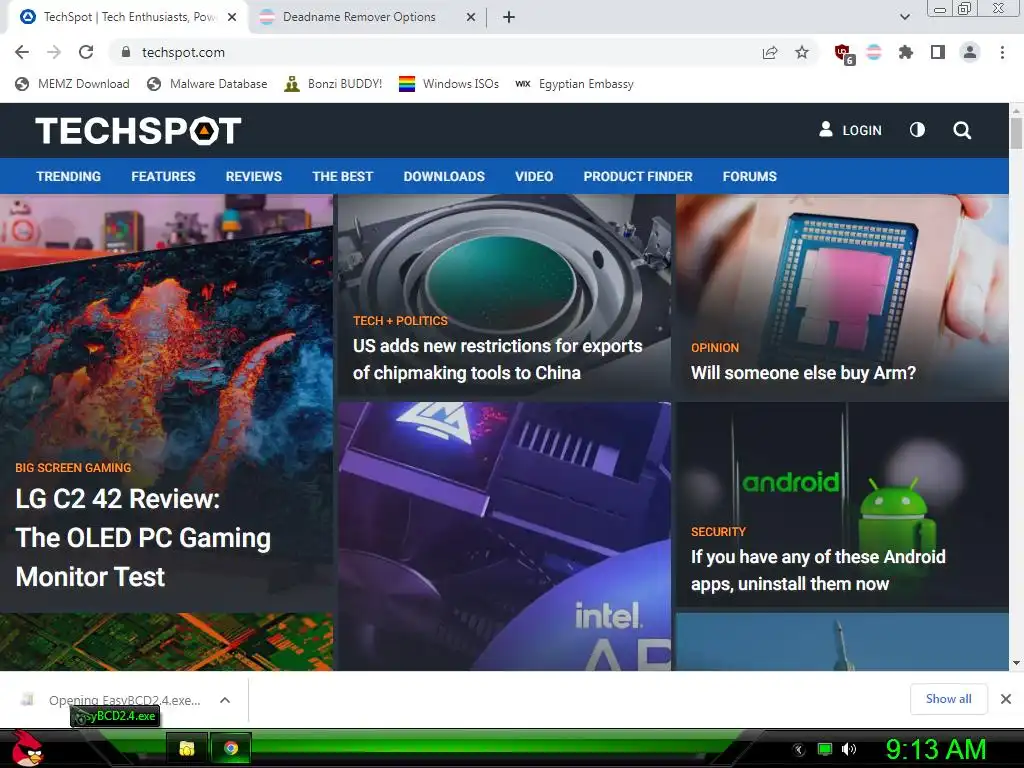Open the Egyptian Embassy bookmark
Screen dimensions: 1024x768
coord(574,84)
